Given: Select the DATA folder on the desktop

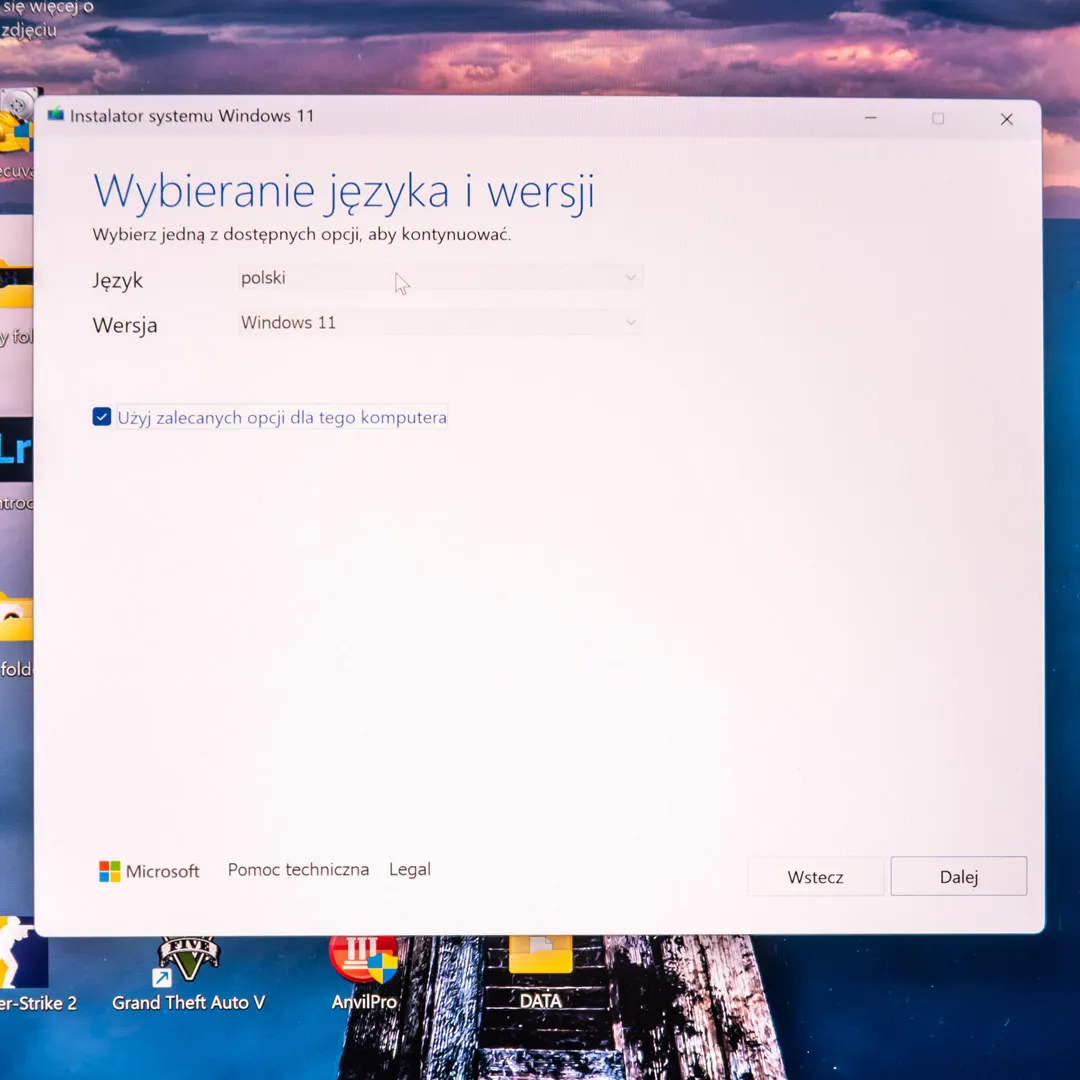Looking at the screenshot, I should point(541,973).
